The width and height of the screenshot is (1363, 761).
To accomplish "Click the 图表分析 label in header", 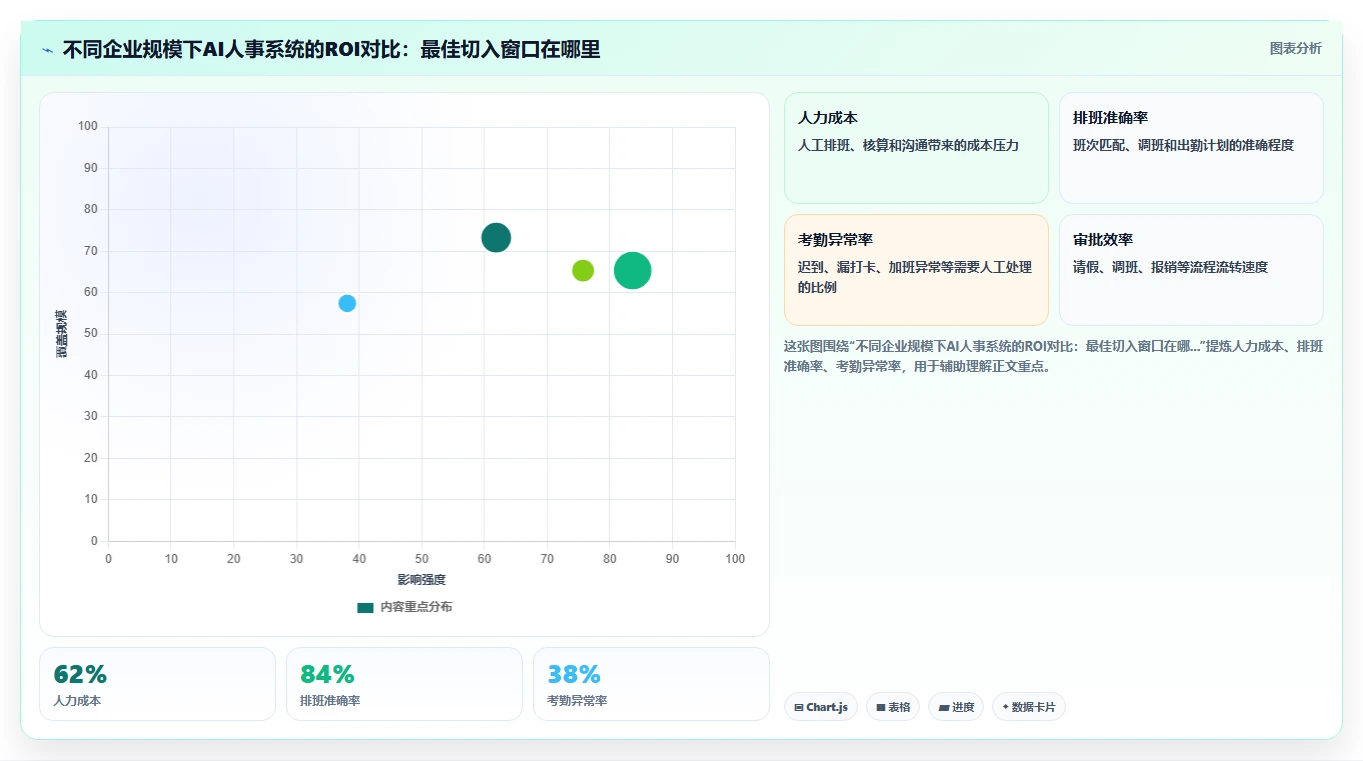I will click(1295, 48).
